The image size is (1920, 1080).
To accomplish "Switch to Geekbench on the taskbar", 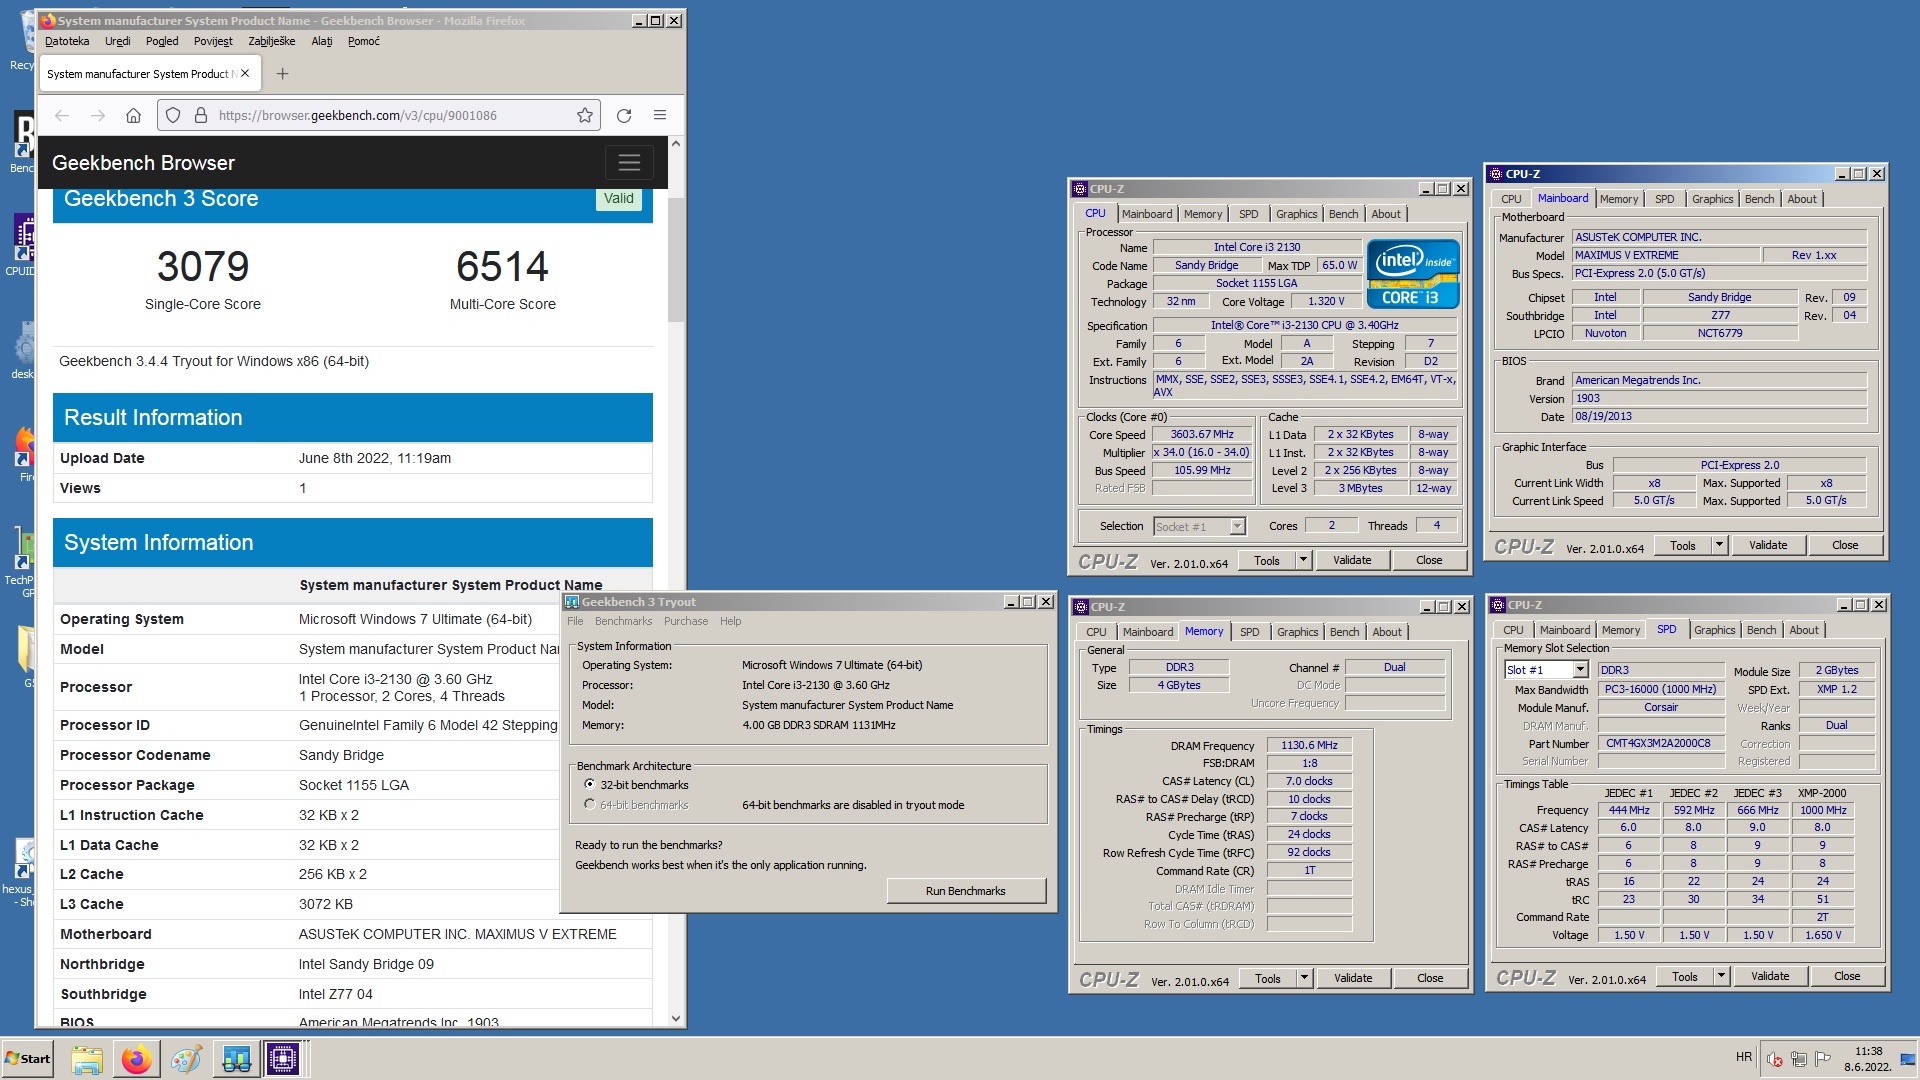I will coord(236,1059).
